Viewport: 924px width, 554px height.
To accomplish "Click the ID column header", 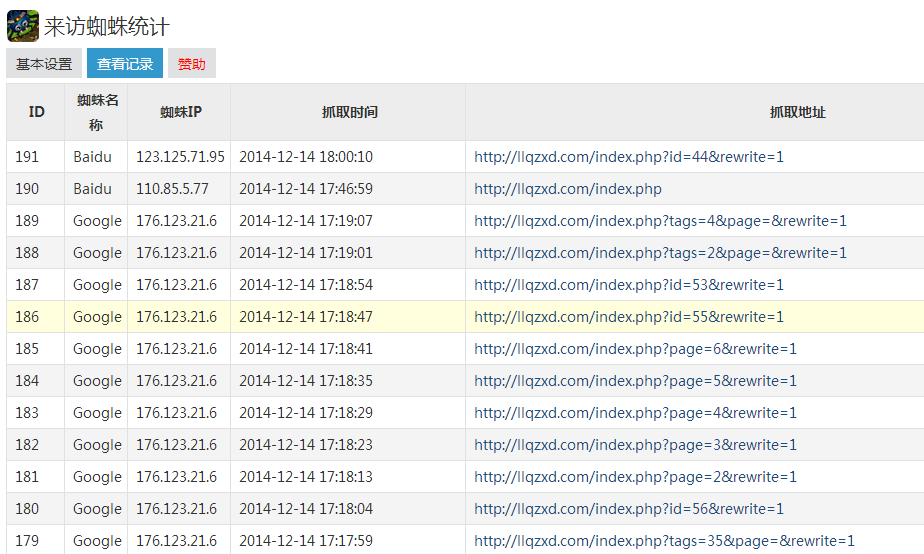I will tap(36, 112).
